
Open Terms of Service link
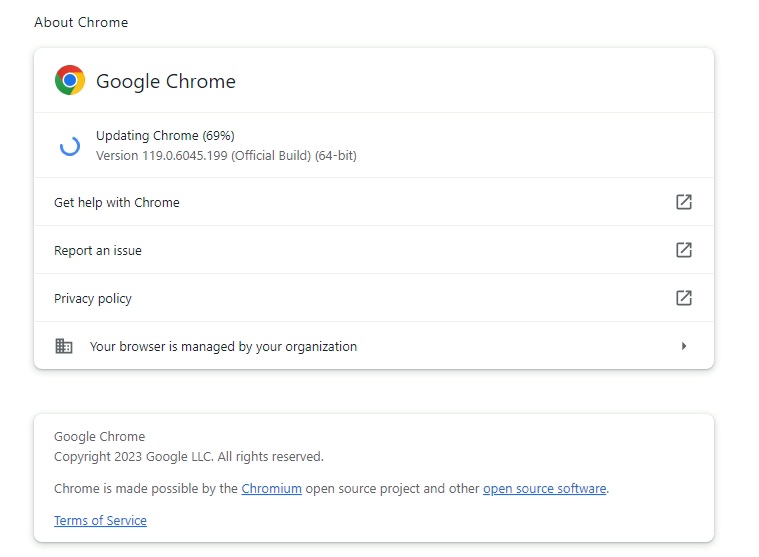[100, 521]
